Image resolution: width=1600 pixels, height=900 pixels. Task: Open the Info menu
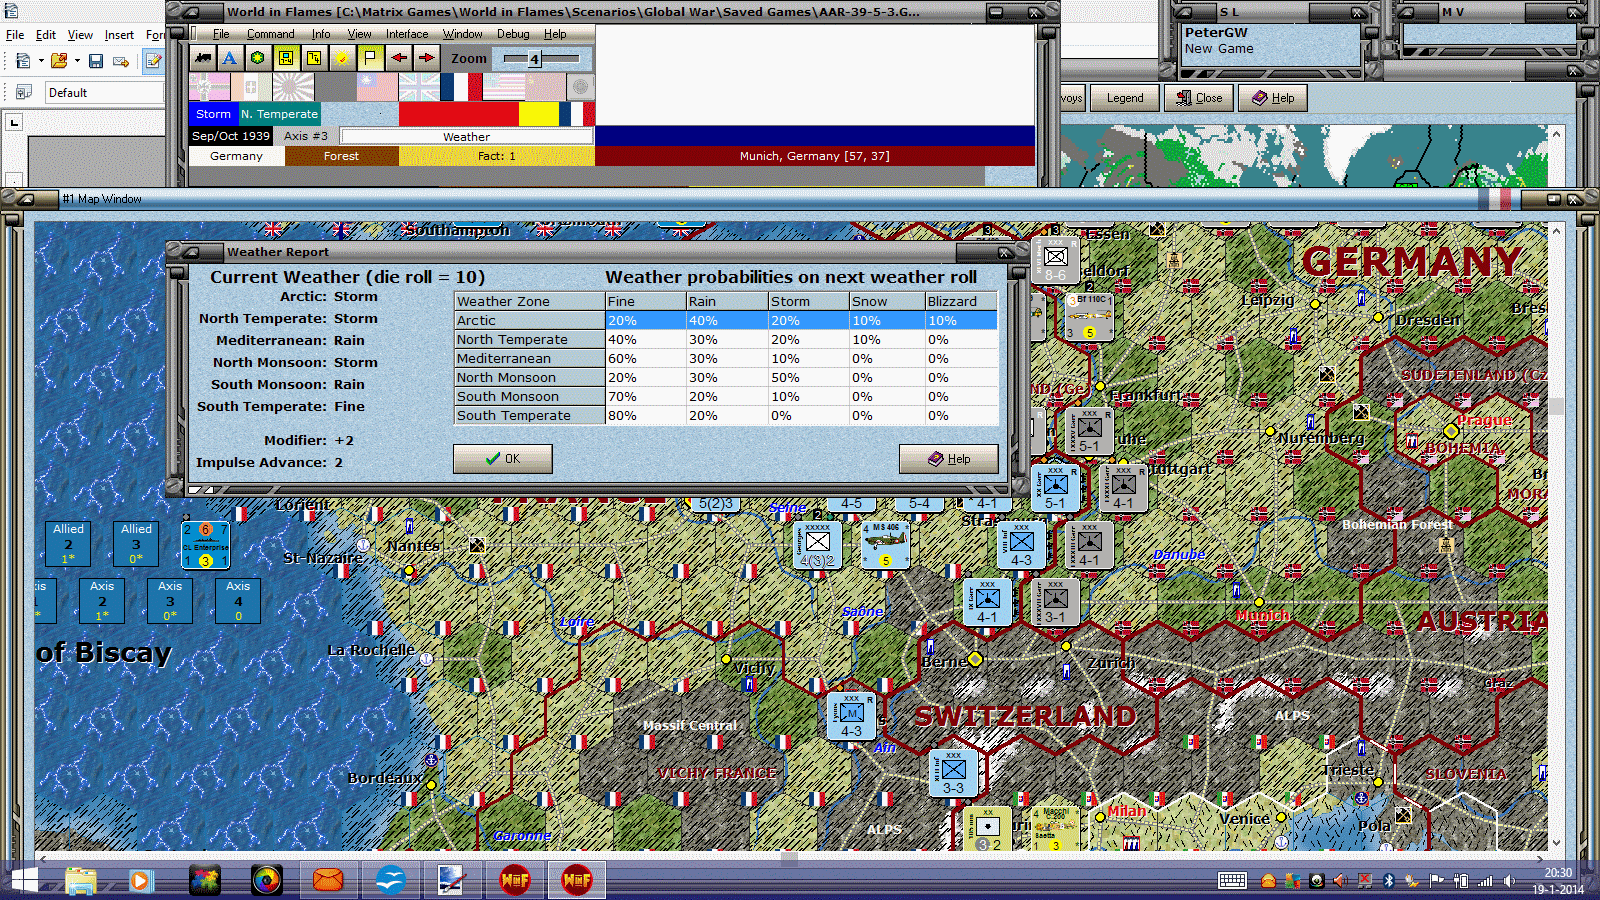[321, 34]
